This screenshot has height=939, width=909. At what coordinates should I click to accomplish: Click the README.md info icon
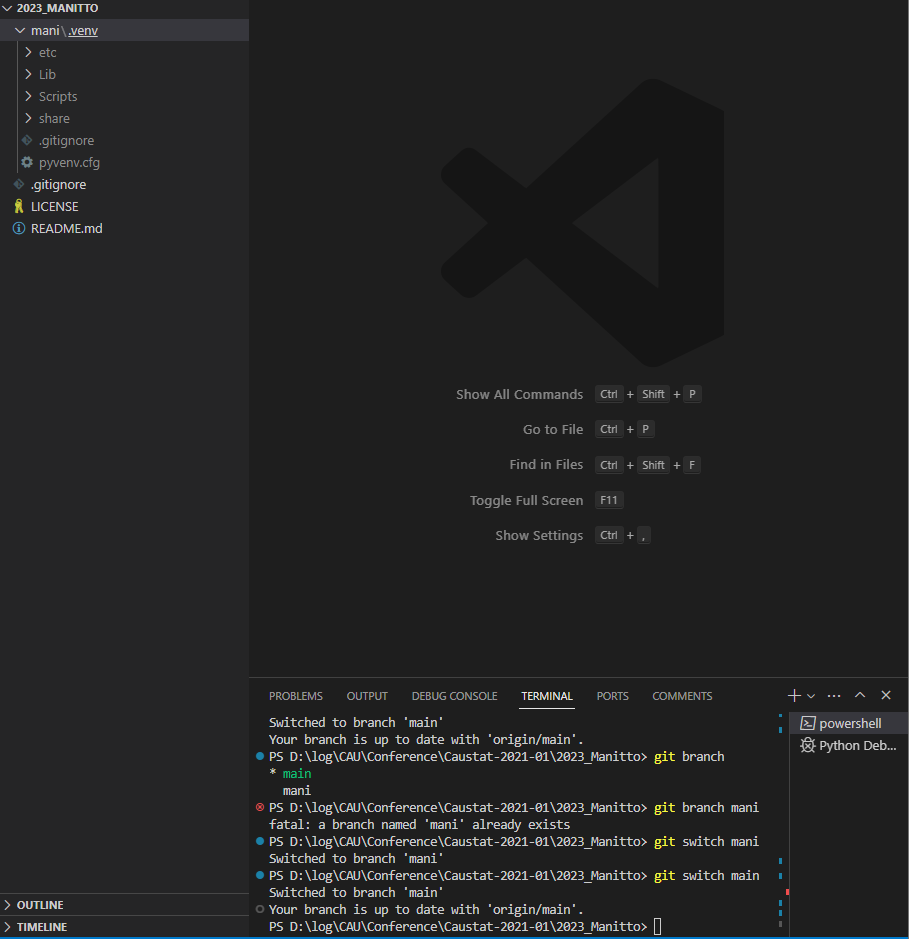point(19,228)
